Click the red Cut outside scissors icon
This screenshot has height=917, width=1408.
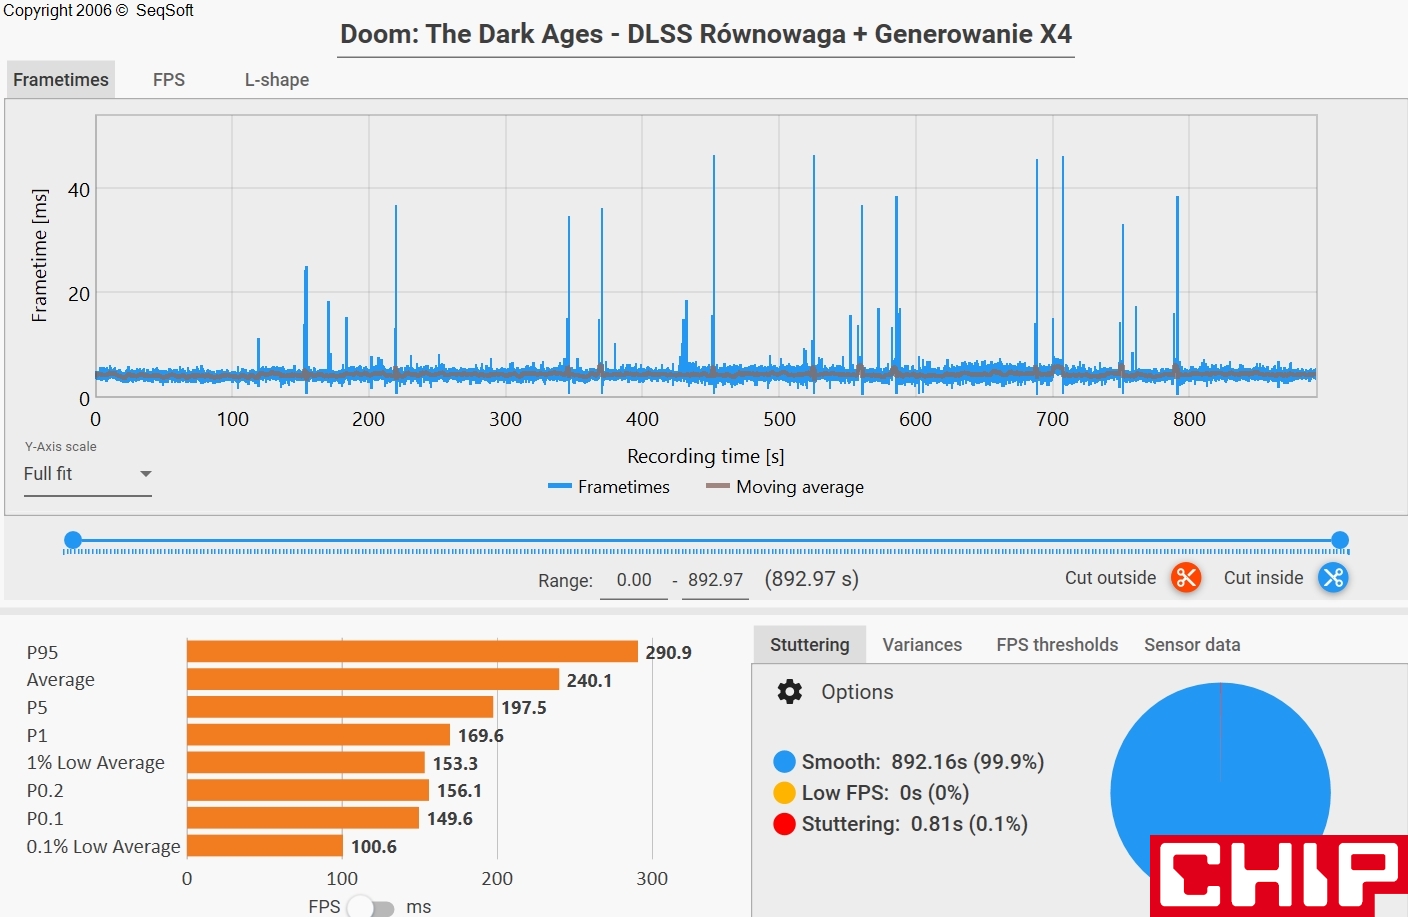click(1185, 577)
